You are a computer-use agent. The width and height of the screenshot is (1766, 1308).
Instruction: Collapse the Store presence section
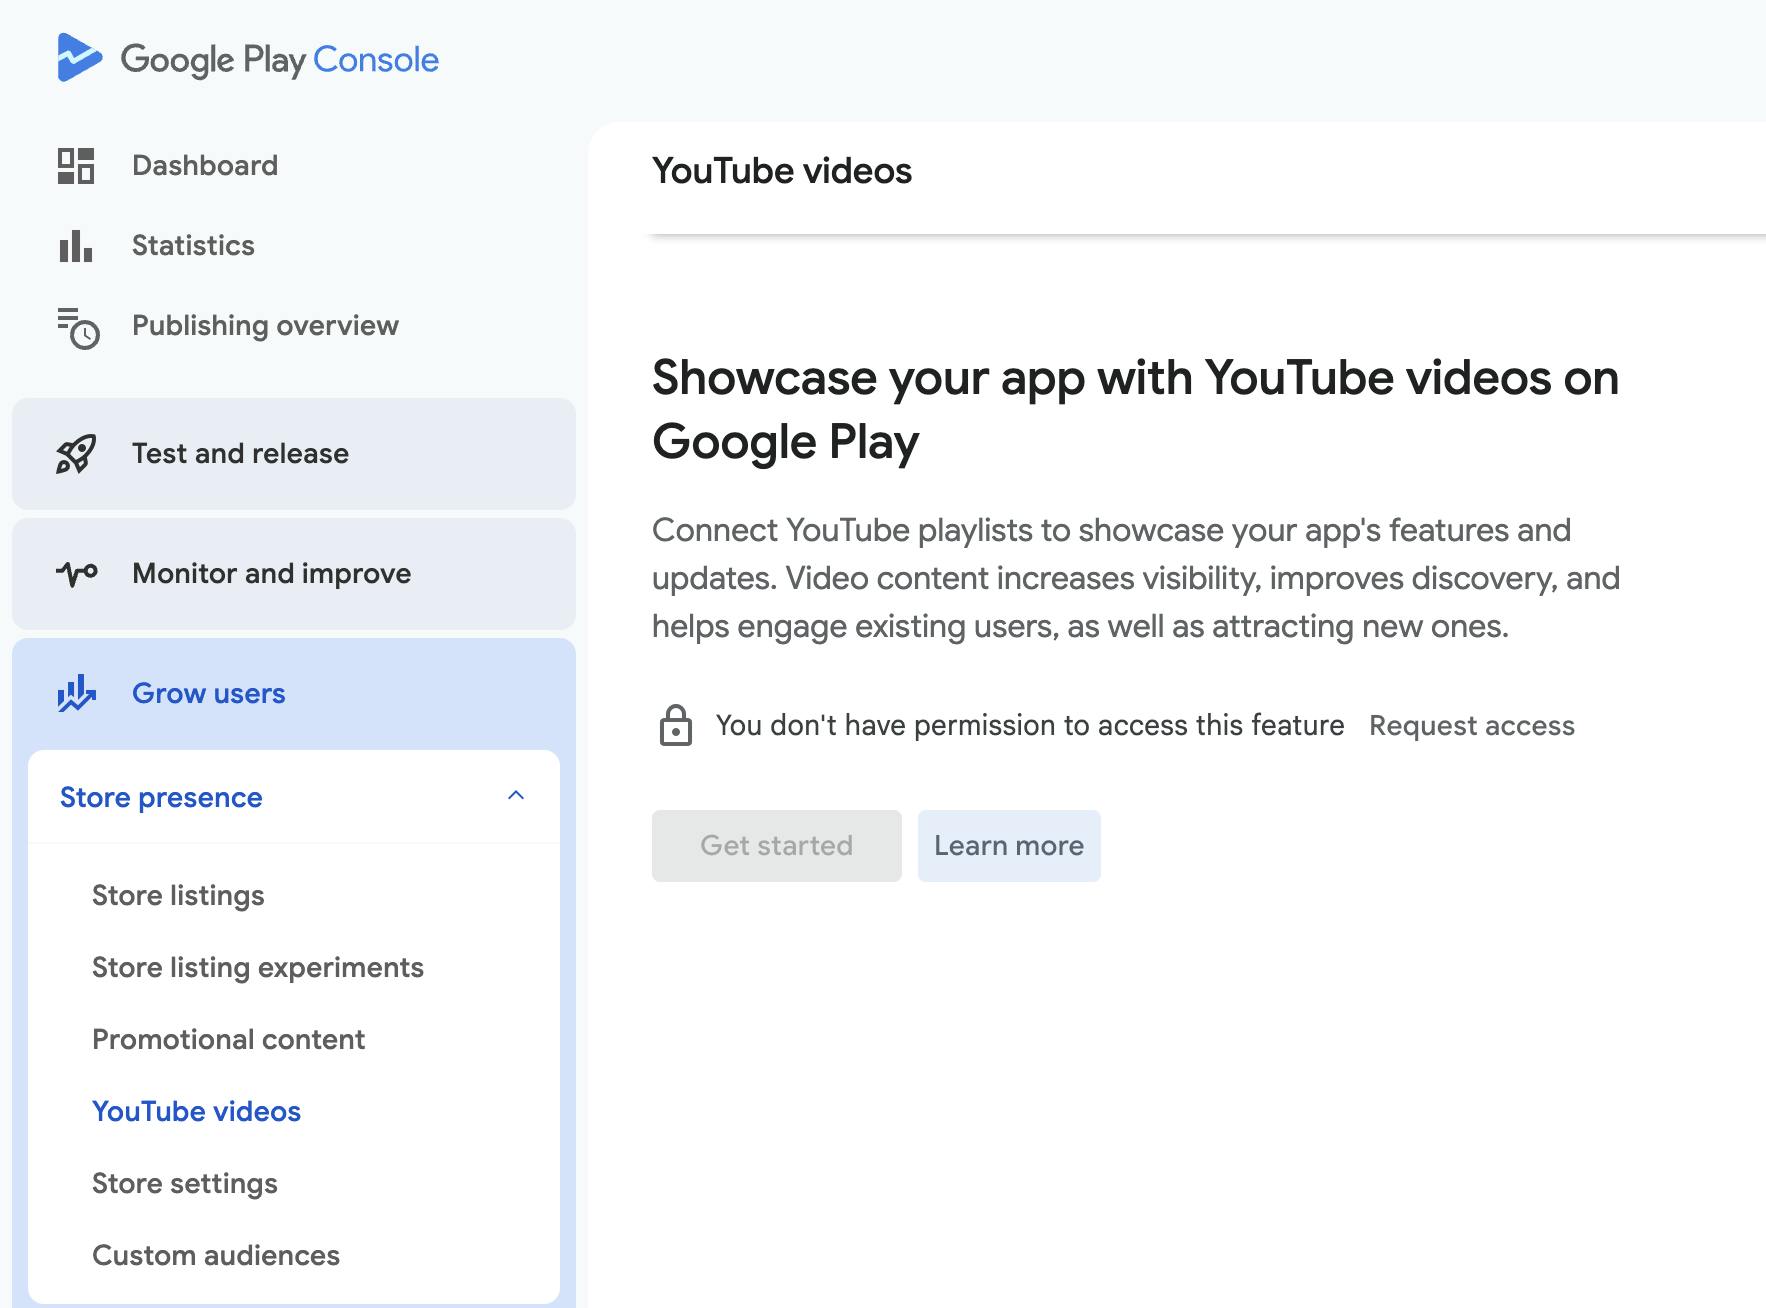(x=517, y=796)
